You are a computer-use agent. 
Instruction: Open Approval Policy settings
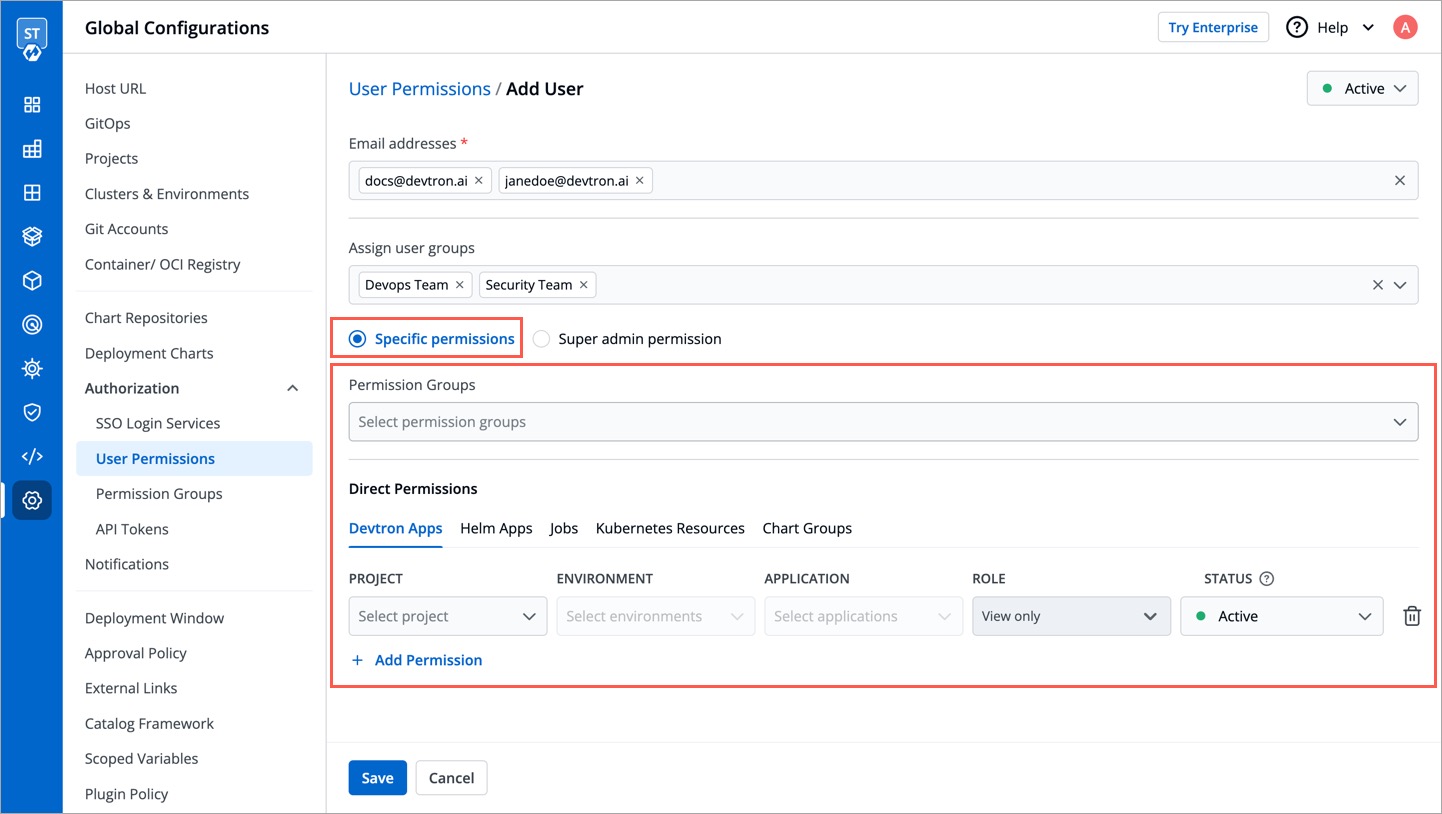(136, 653)
